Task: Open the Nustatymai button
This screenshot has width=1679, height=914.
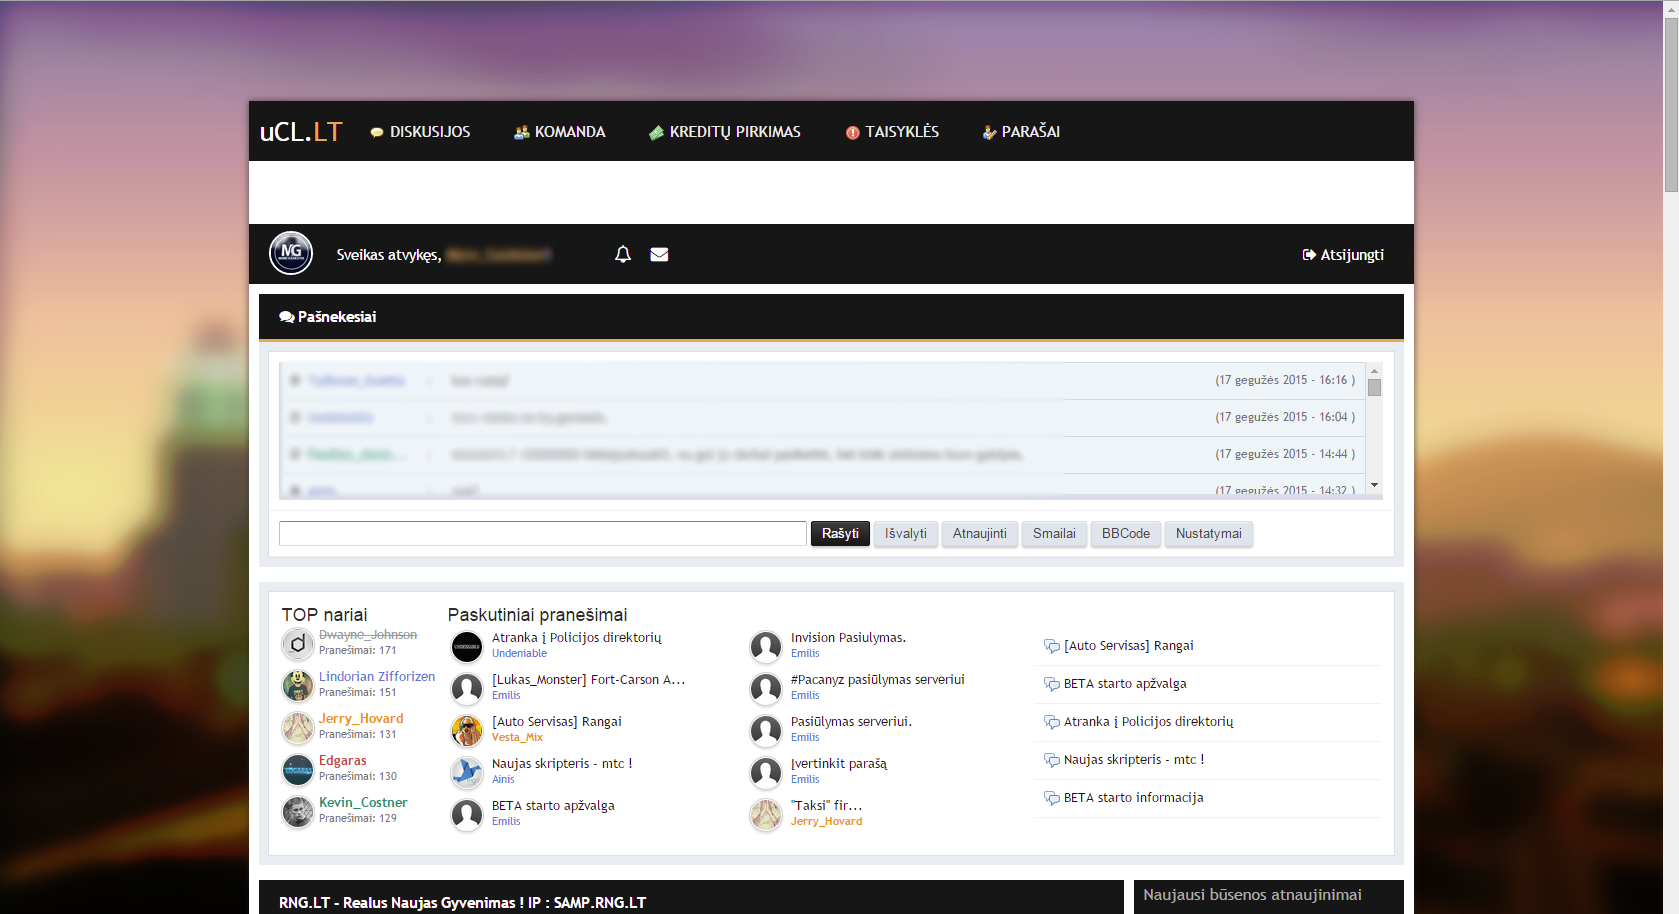Action: 1209,534
